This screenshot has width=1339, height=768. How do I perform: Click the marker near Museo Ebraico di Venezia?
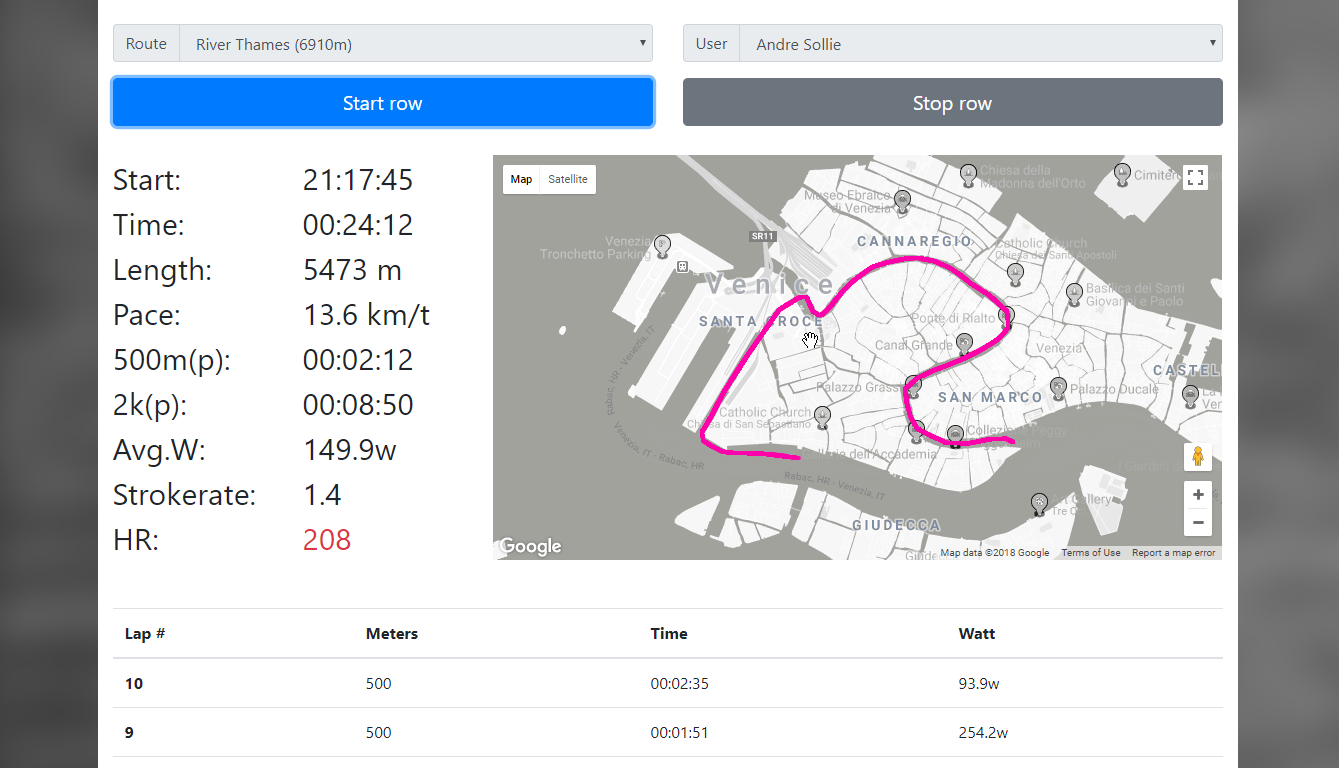[902, 200]
